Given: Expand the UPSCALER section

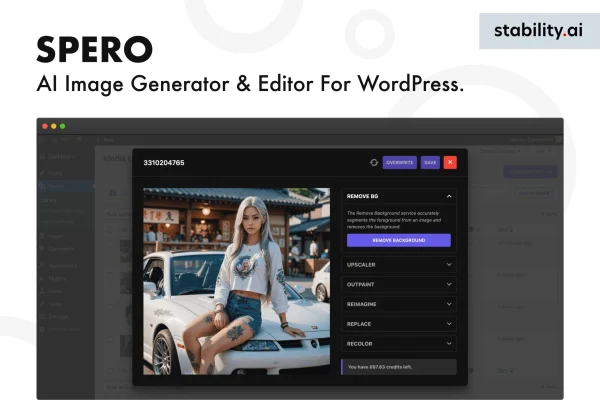Looking at the screenshot, I should [399, 265].
